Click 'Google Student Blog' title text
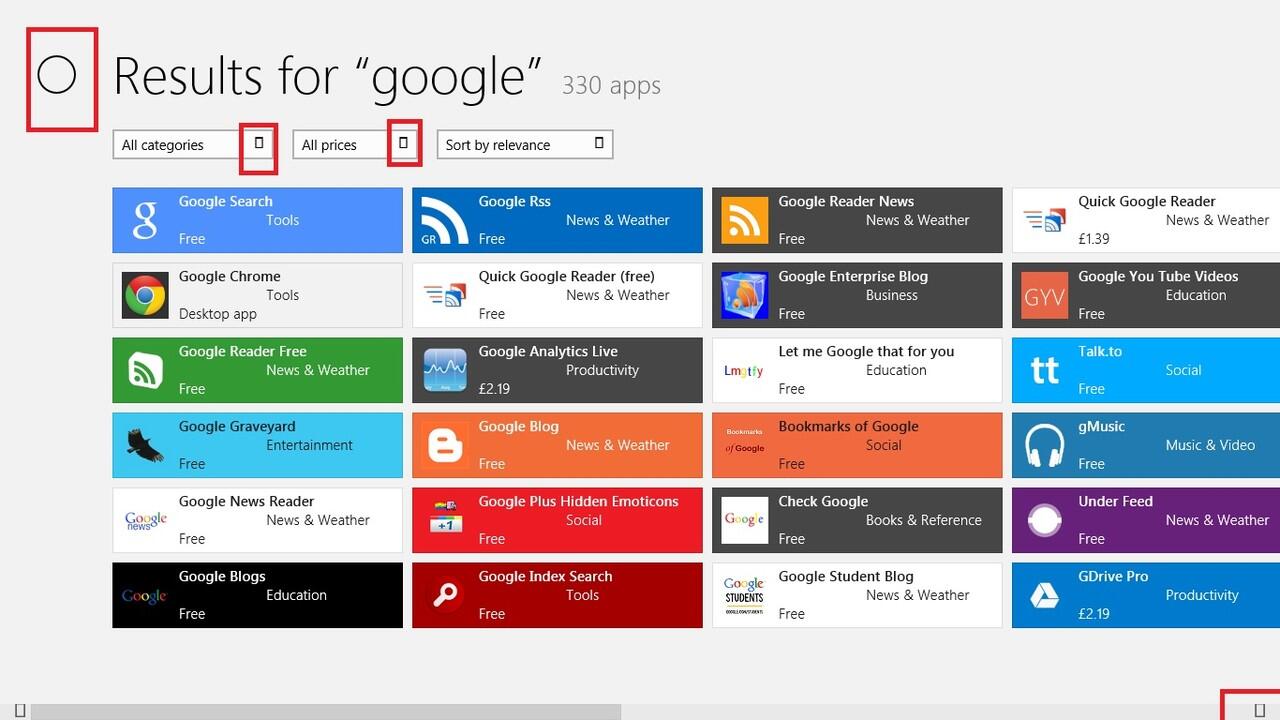The height and width of the screenshot is (720, 1280). [x=846, y=576]
